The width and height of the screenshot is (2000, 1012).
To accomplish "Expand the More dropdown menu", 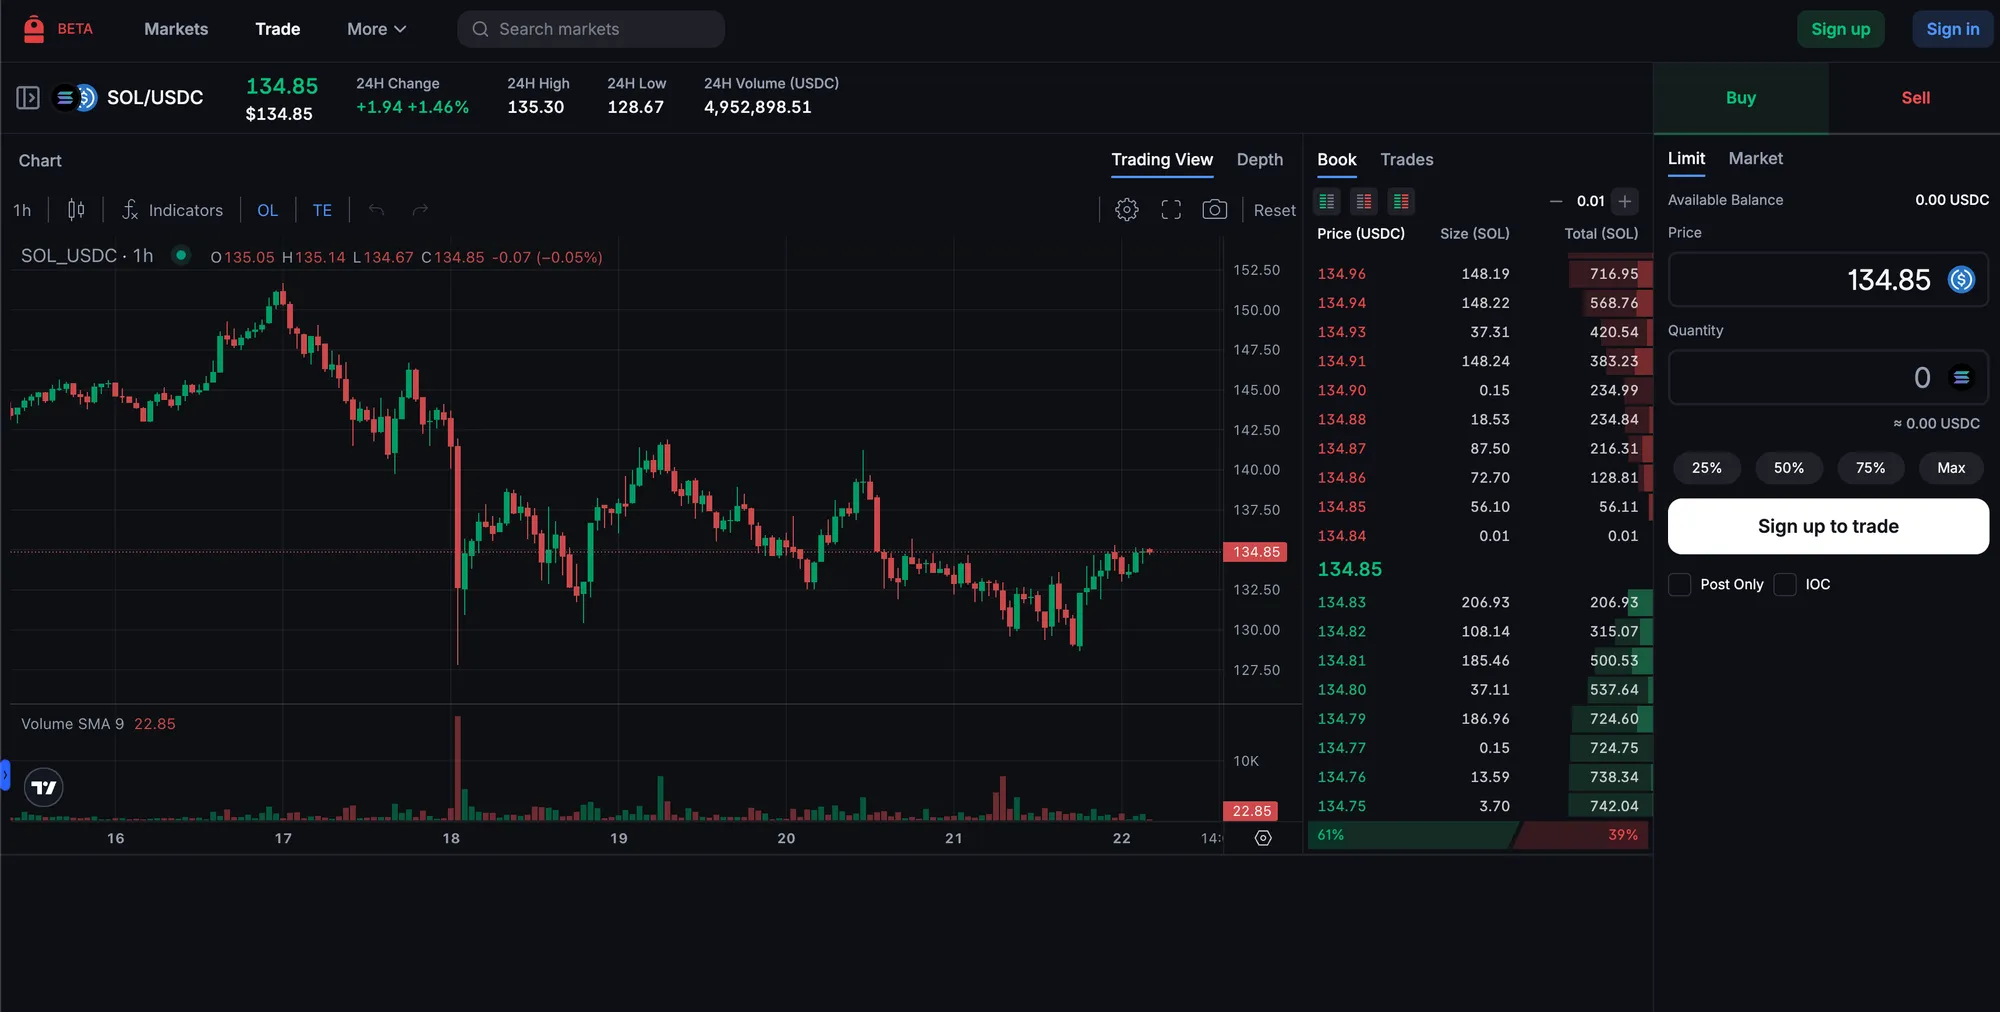I will click(x=376, y=29).
